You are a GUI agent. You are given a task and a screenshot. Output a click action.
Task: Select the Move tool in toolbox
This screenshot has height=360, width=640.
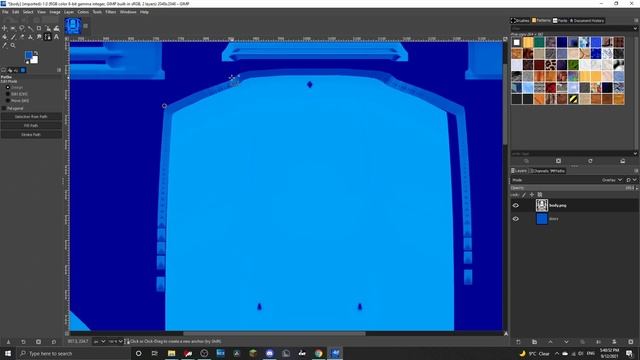click(x=4, y=28)
